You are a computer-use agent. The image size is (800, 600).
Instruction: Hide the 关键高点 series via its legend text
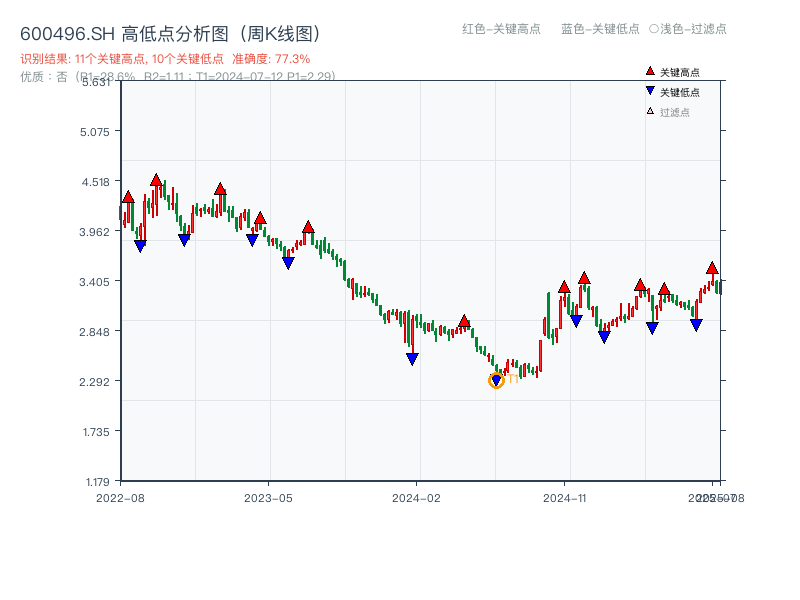point(680,72)
